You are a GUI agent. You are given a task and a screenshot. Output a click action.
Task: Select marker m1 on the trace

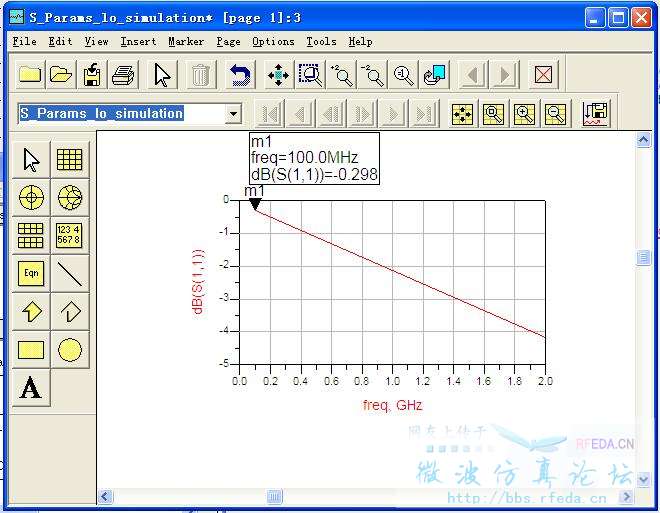pos(255,204)
